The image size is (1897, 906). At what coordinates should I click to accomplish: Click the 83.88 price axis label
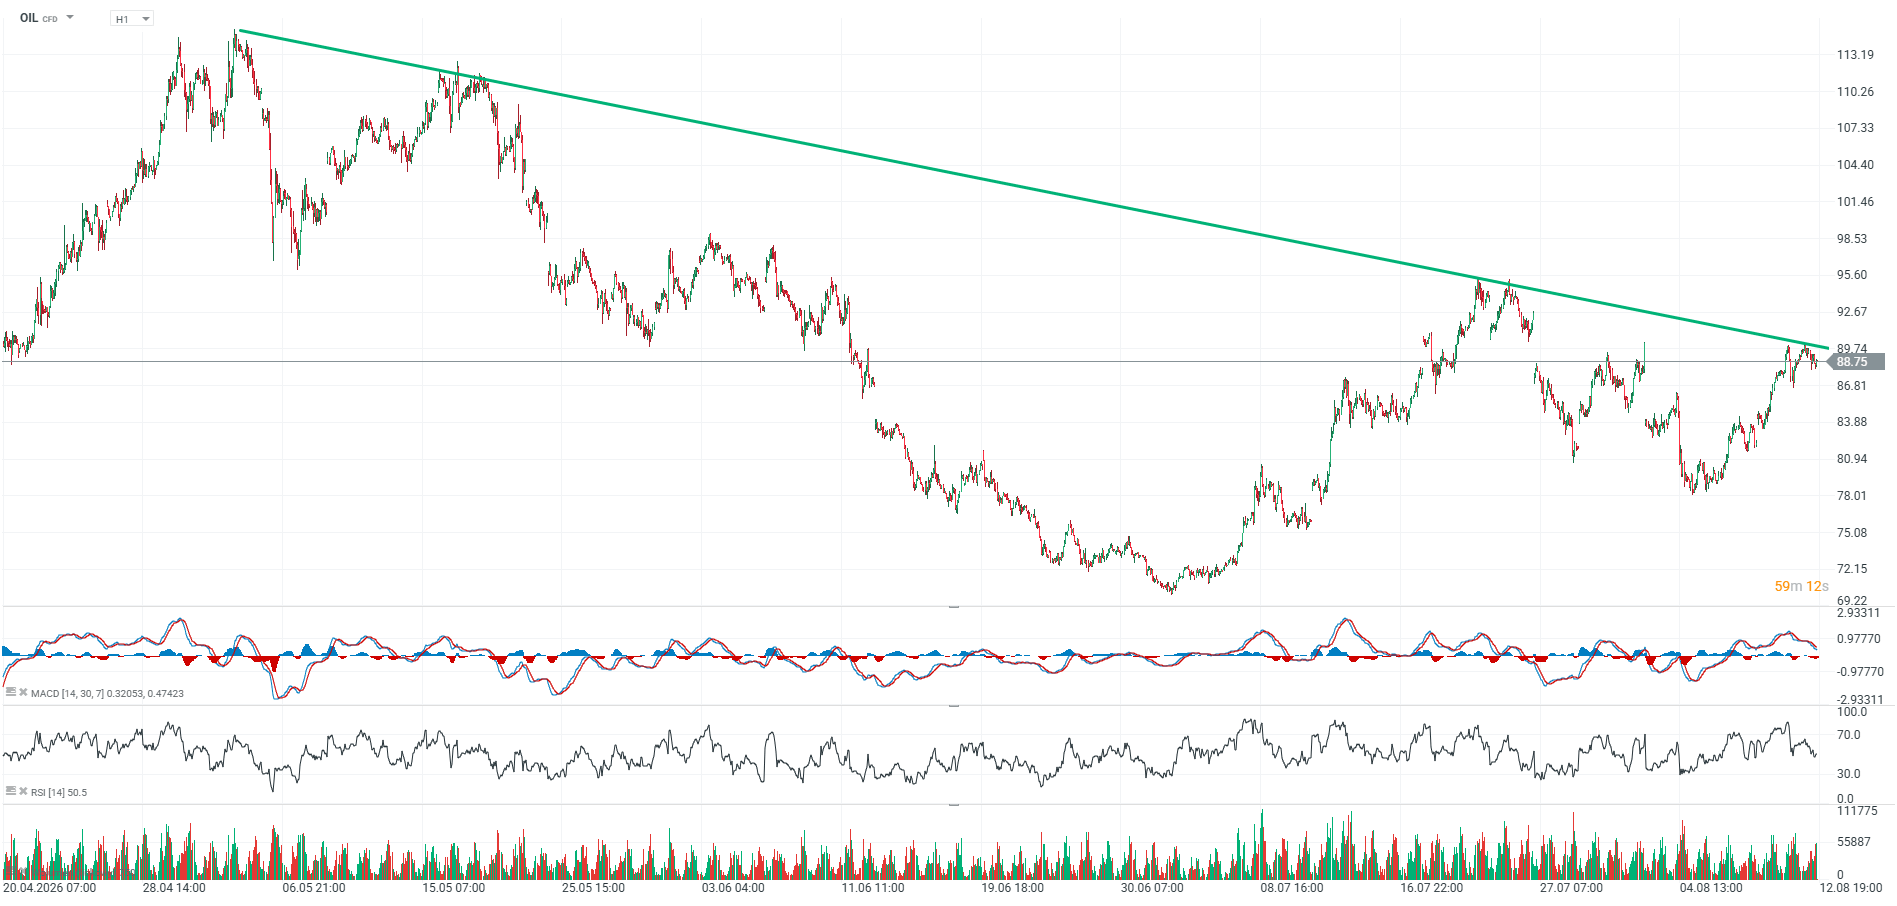coord(1852,422)
